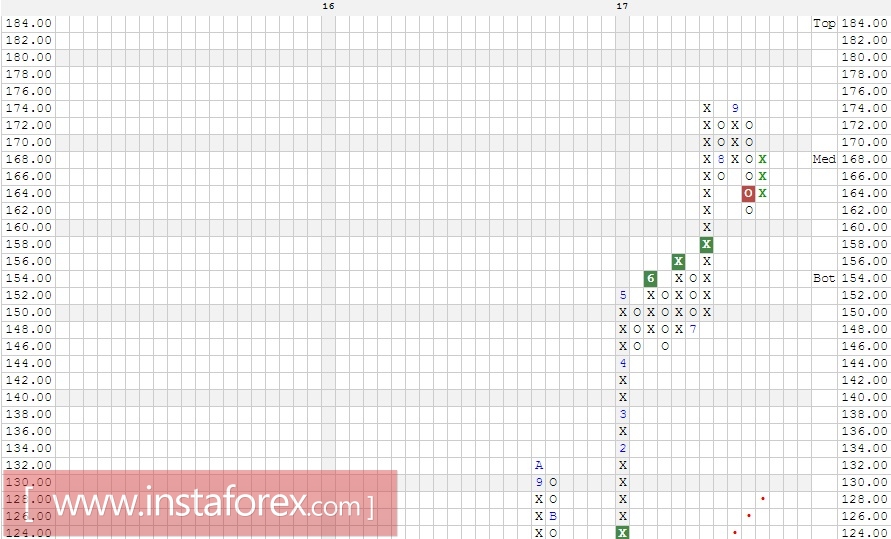Viewport: 891px width, 539px height.
Task: Click 150.00 on the left price axis
Action: 28,312
